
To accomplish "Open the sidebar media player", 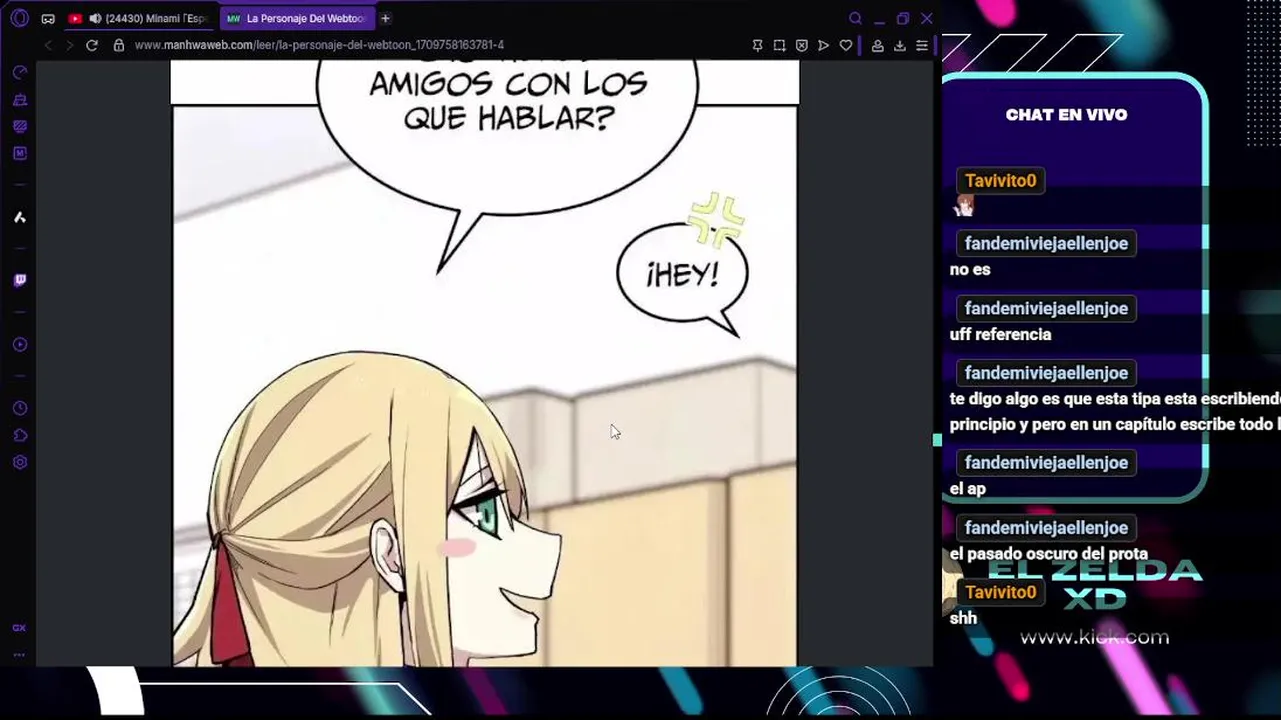I will pos(19,345).
